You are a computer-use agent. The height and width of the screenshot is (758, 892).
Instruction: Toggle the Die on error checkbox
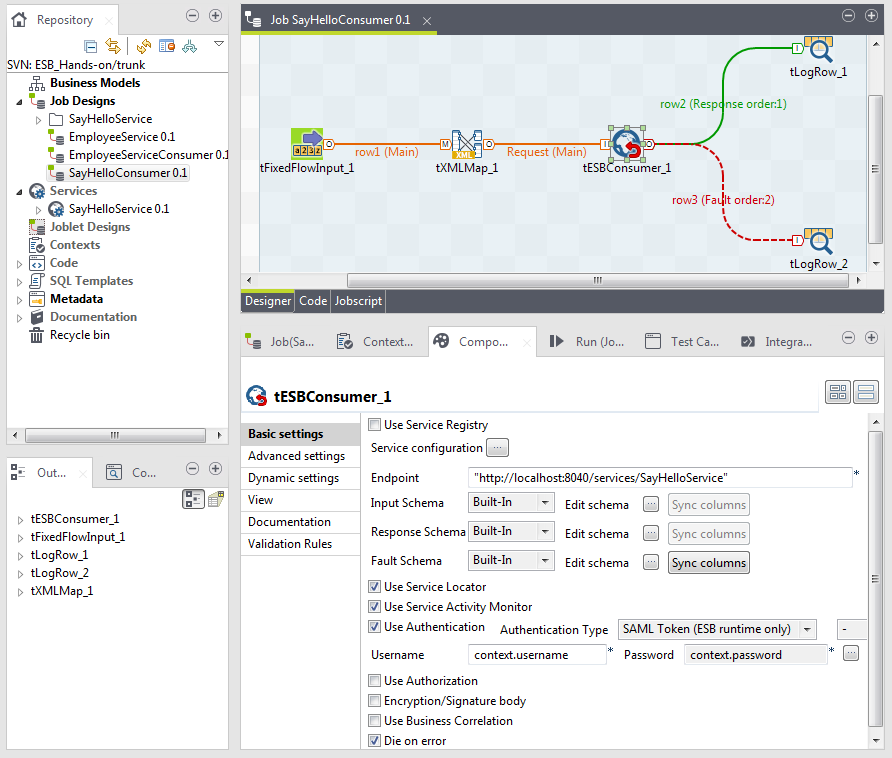point(375,741)
